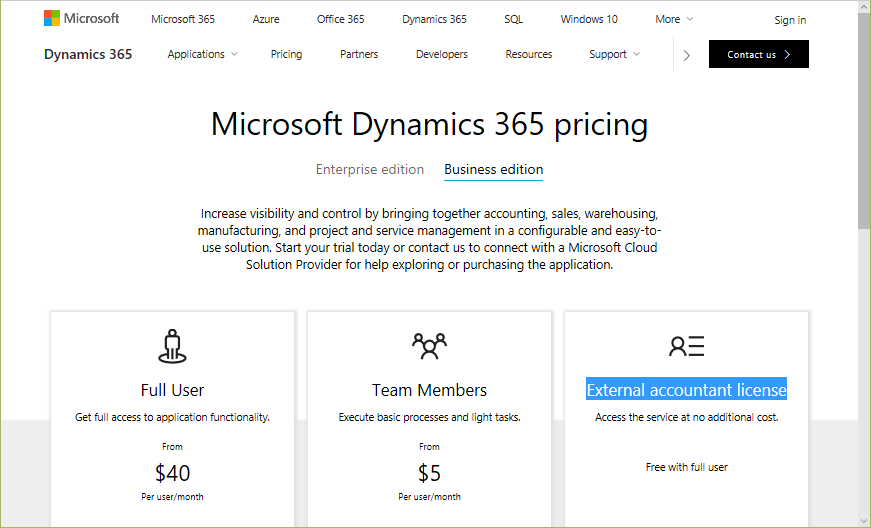Click the Free with full user text
This screenshot has height=528, width=871.
click(x=687, y=467)
